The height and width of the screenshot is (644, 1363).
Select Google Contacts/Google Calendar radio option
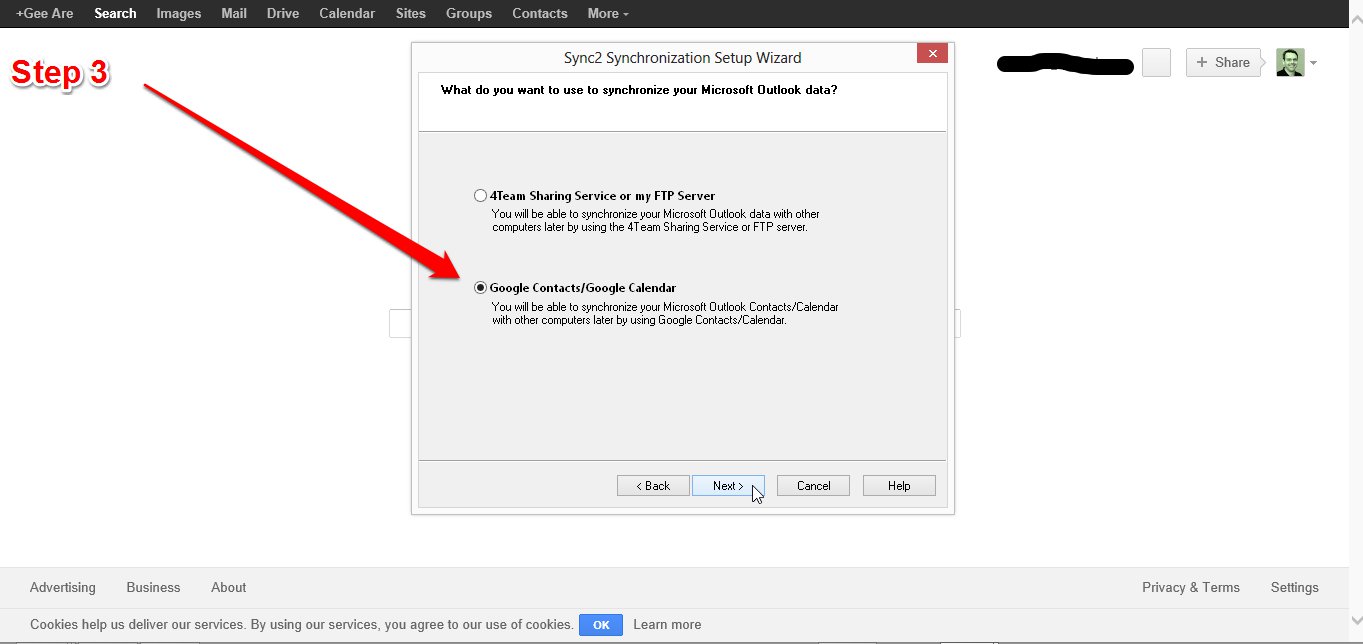click(481, 288)
